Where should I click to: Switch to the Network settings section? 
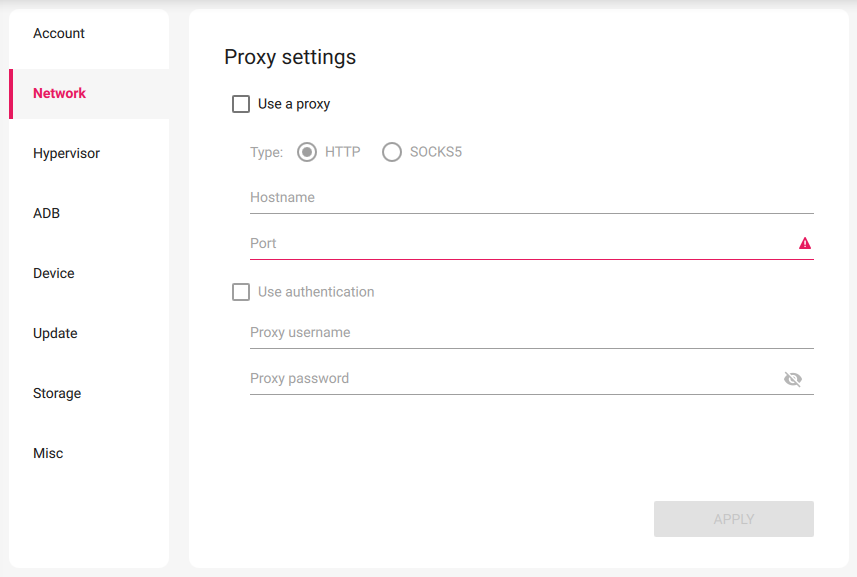tap(59, 93)
